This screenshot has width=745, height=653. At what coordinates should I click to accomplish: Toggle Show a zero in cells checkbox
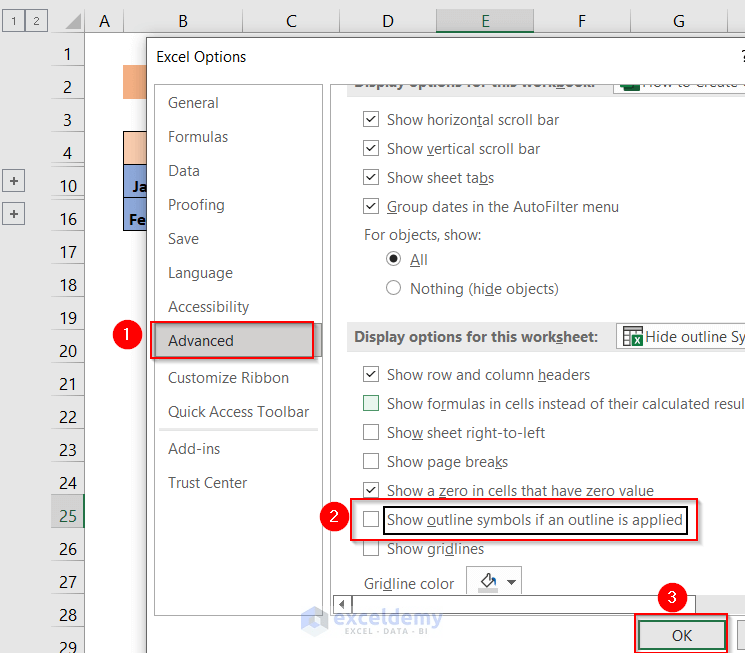point(371,490)
